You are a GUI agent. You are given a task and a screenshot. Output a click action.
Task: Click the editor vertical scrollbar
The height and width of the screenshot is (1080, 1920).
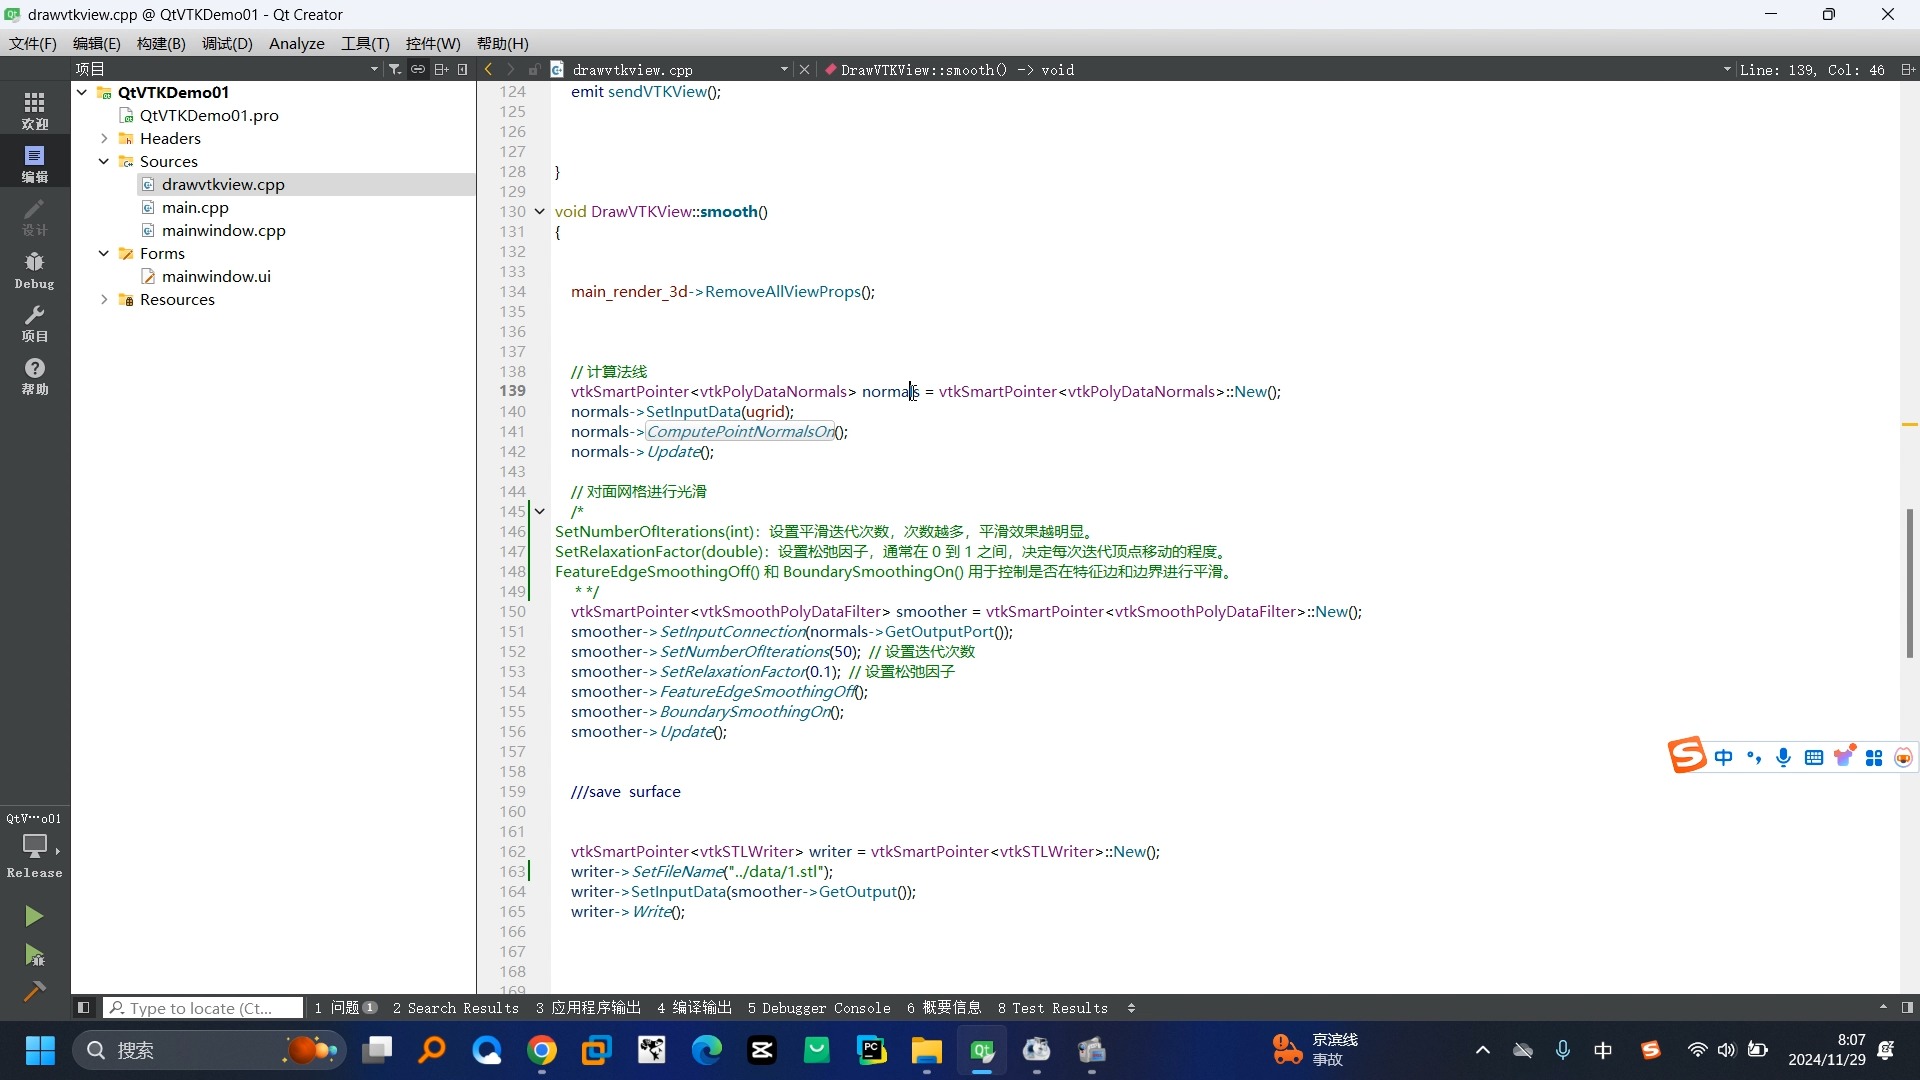tap(1908, 582)
